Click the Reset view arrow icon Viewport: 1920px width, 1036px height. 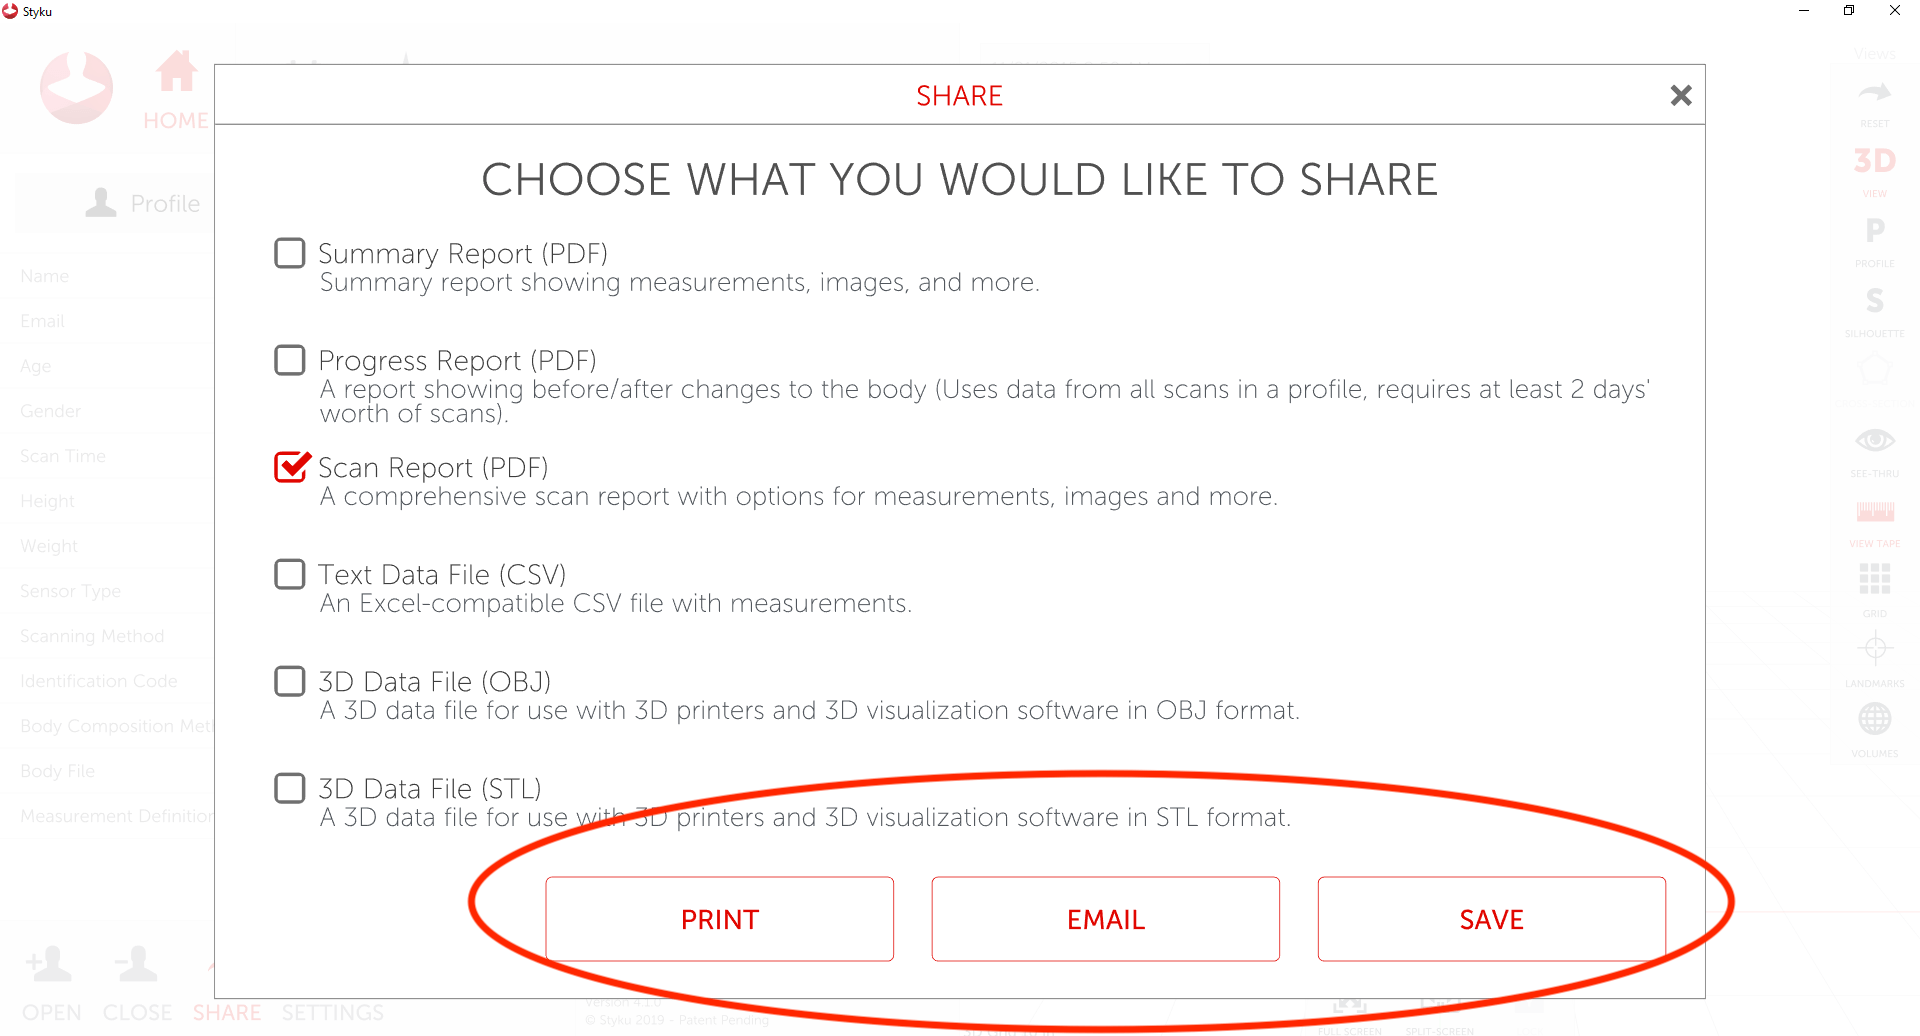click(x=1874, y=94)
